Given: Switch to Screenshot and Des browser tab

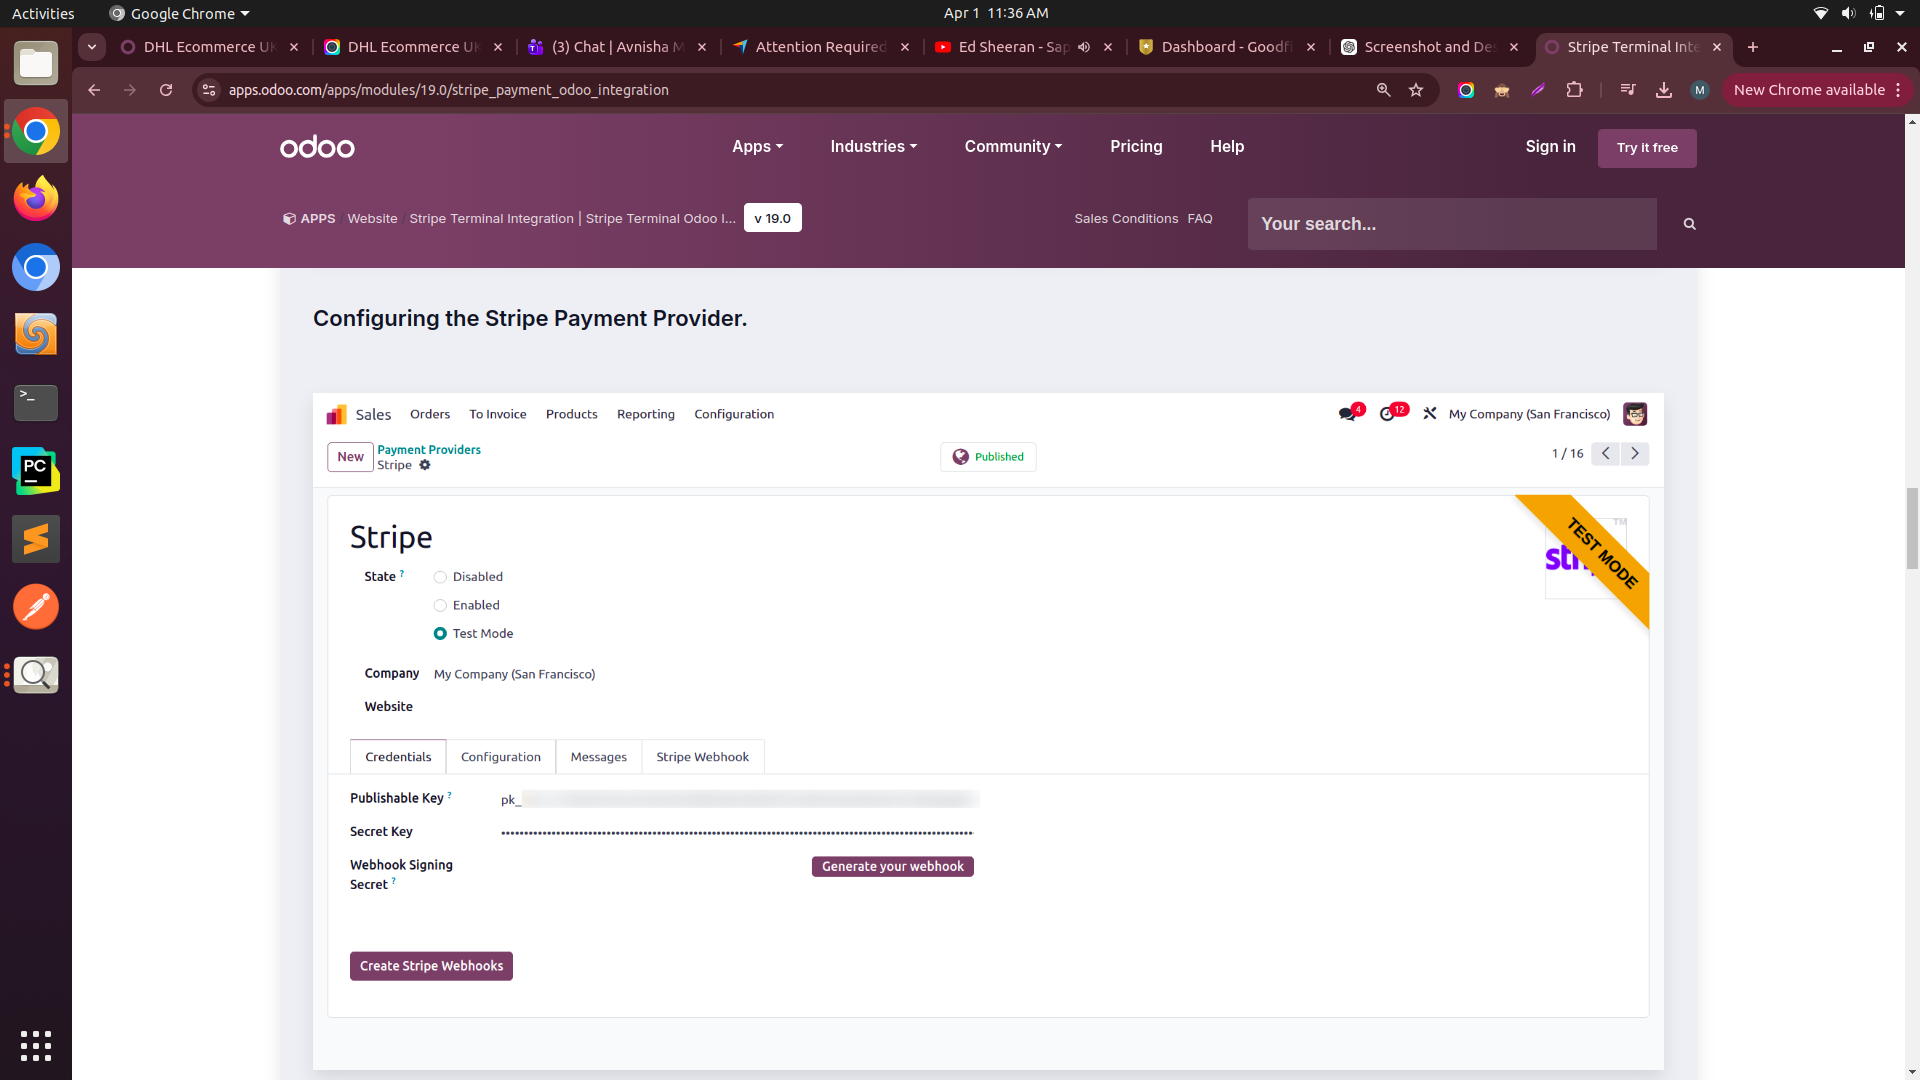Looking at the screenshot, I should tap(1428, 47).
